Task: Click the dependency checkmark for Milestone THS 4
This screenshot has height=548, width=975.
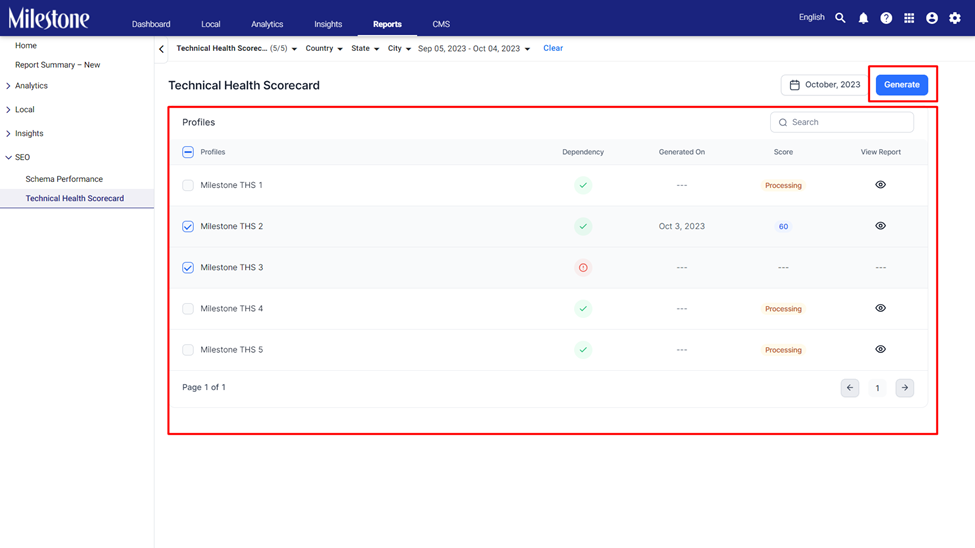Action: [x=583, y=309]
